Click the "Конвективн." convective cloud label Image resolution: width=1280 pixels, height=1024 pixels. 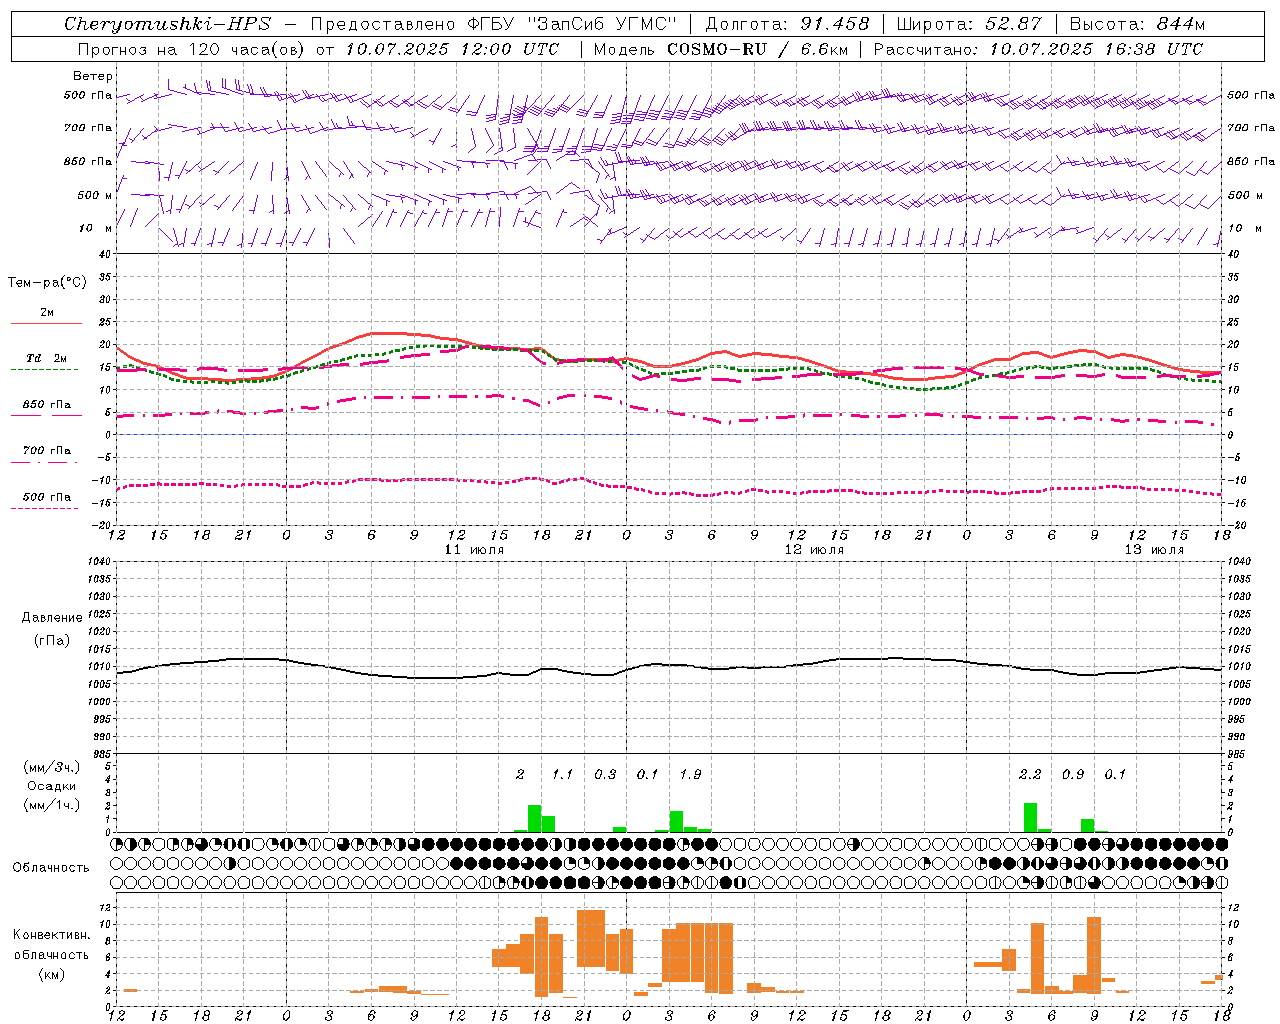pos(52,935)
